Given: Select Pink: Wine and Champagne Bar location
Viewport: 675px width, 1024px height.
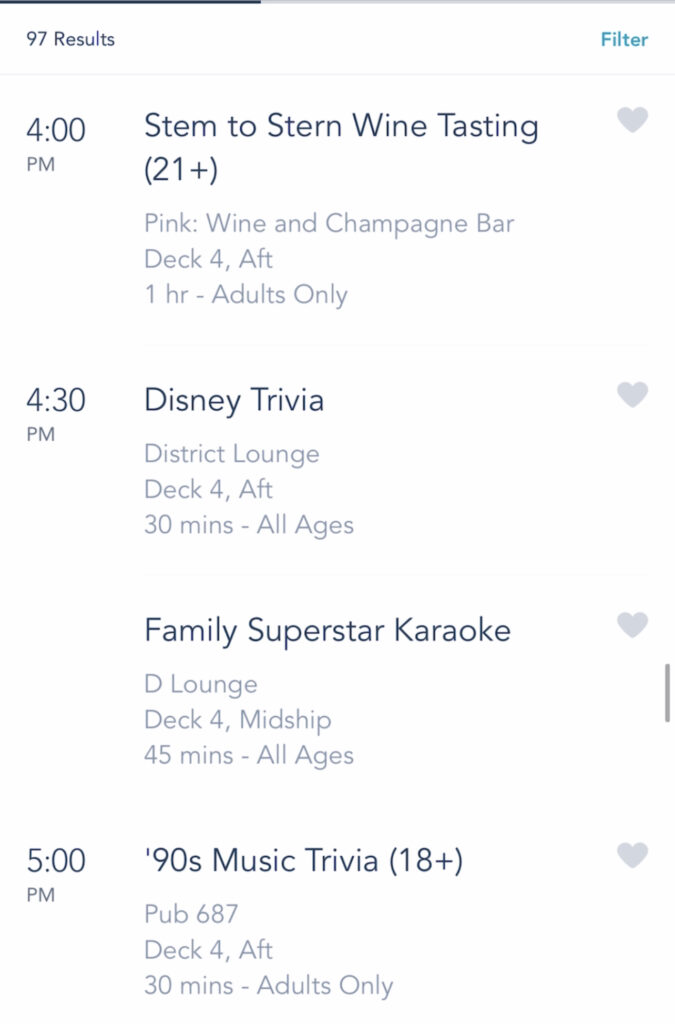Looking at the screenshot, I should [329, 223].
